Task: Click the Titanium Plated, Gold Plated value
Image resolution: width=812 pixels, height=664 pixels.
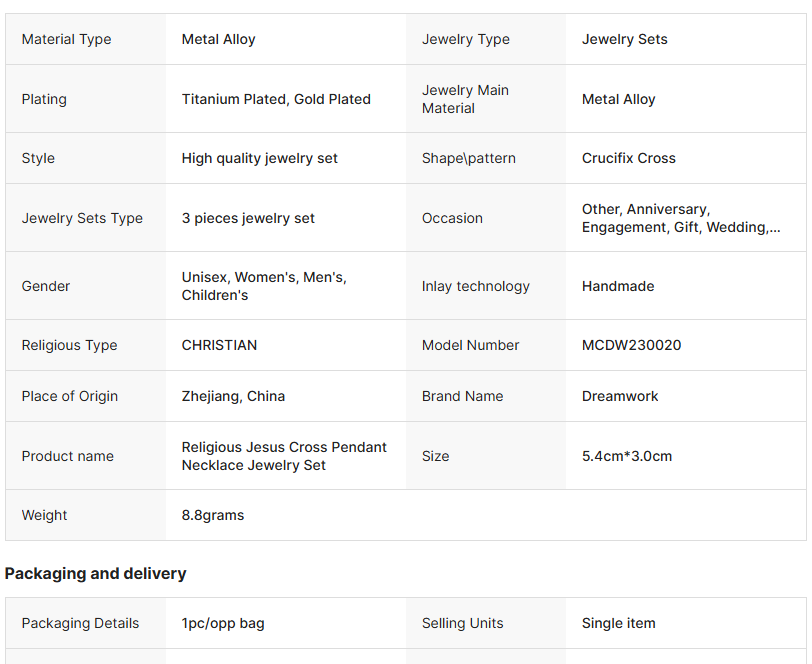Action: [276, 99]
